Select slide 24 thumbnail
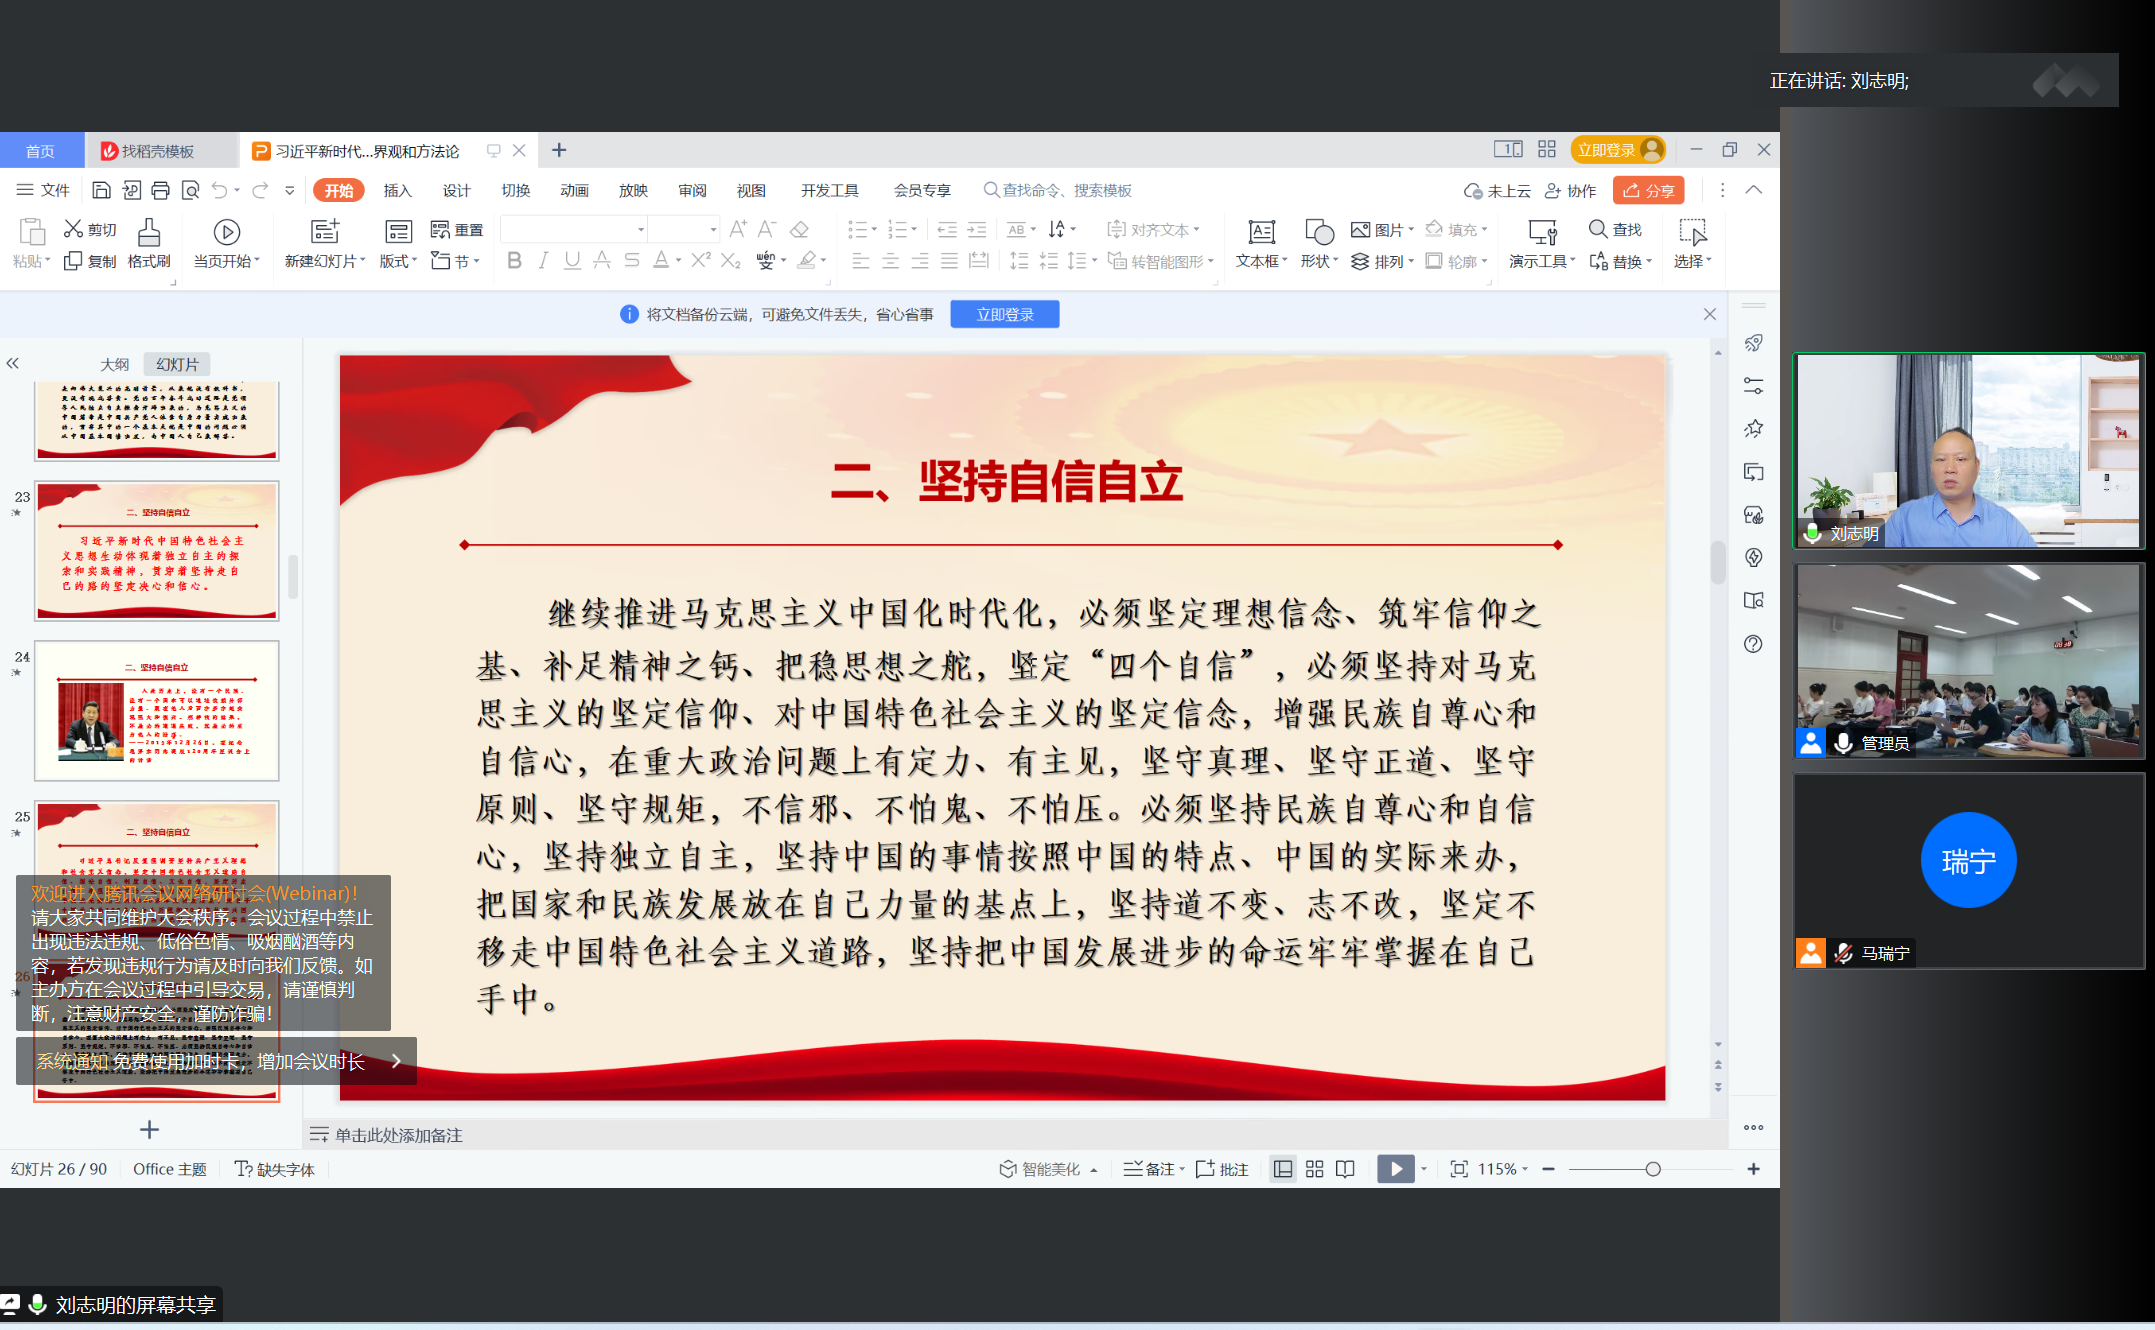 (157, 711)
